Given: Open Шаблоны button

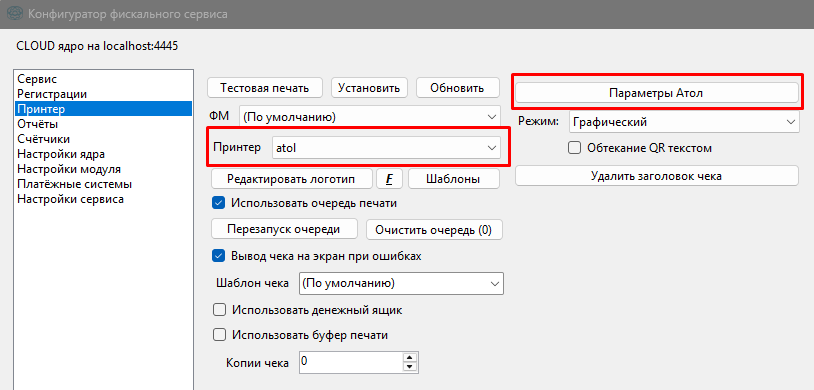Looking at the screenshot, I should click(453, 179).
